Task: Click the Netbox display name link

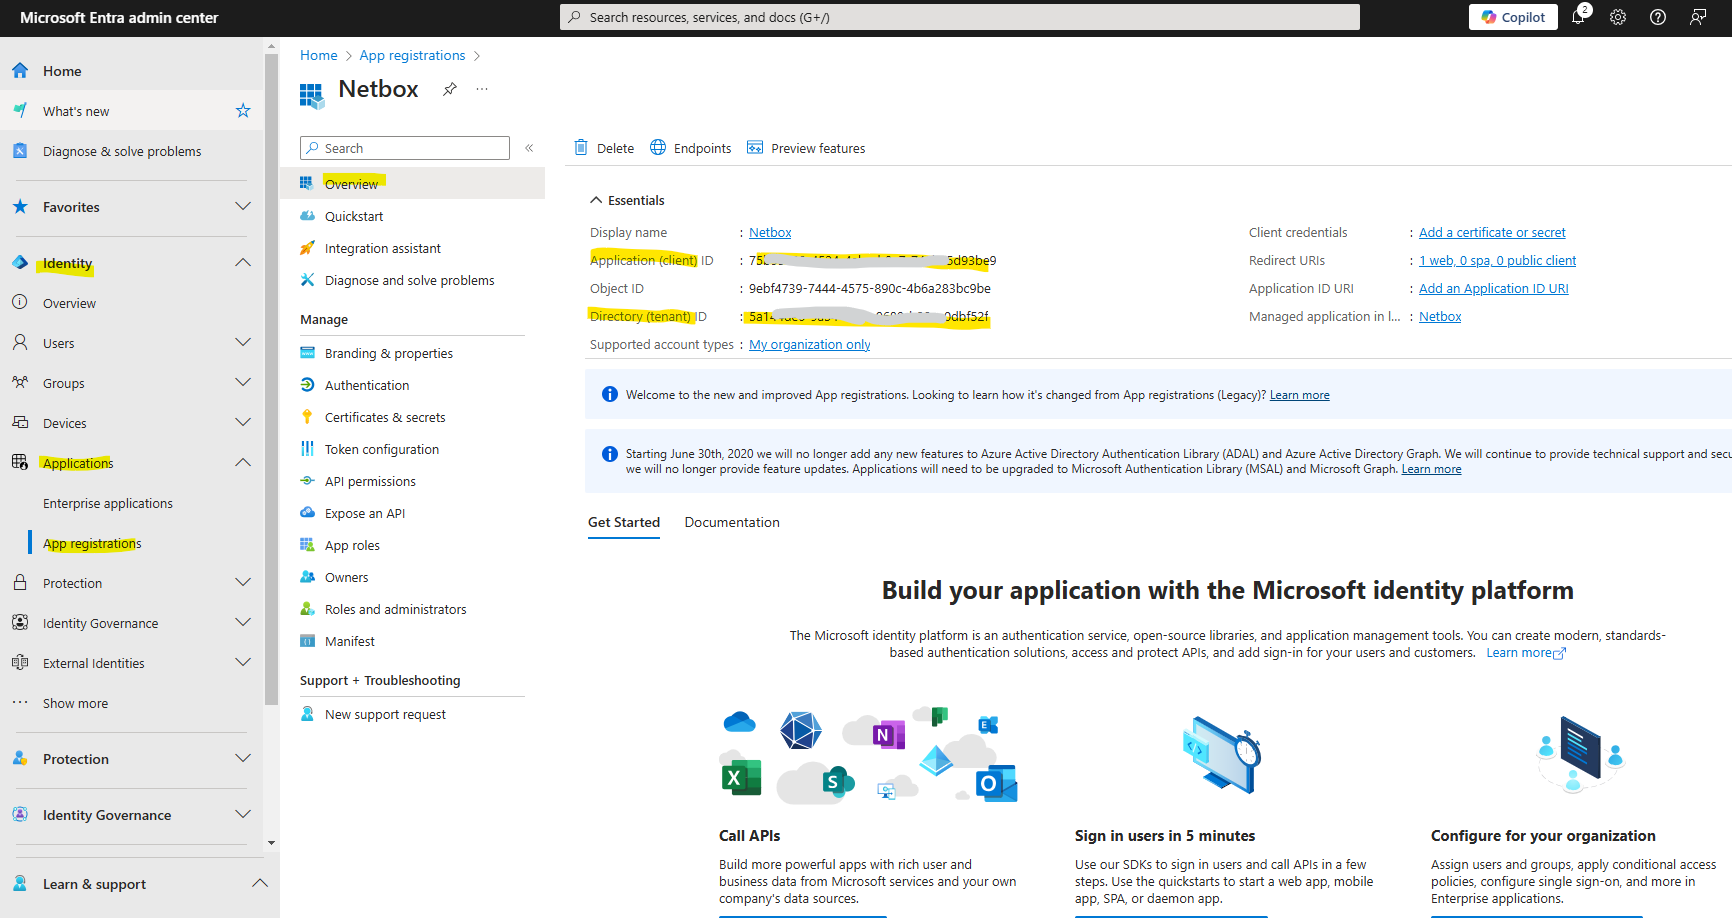Action: coord(770,232)
